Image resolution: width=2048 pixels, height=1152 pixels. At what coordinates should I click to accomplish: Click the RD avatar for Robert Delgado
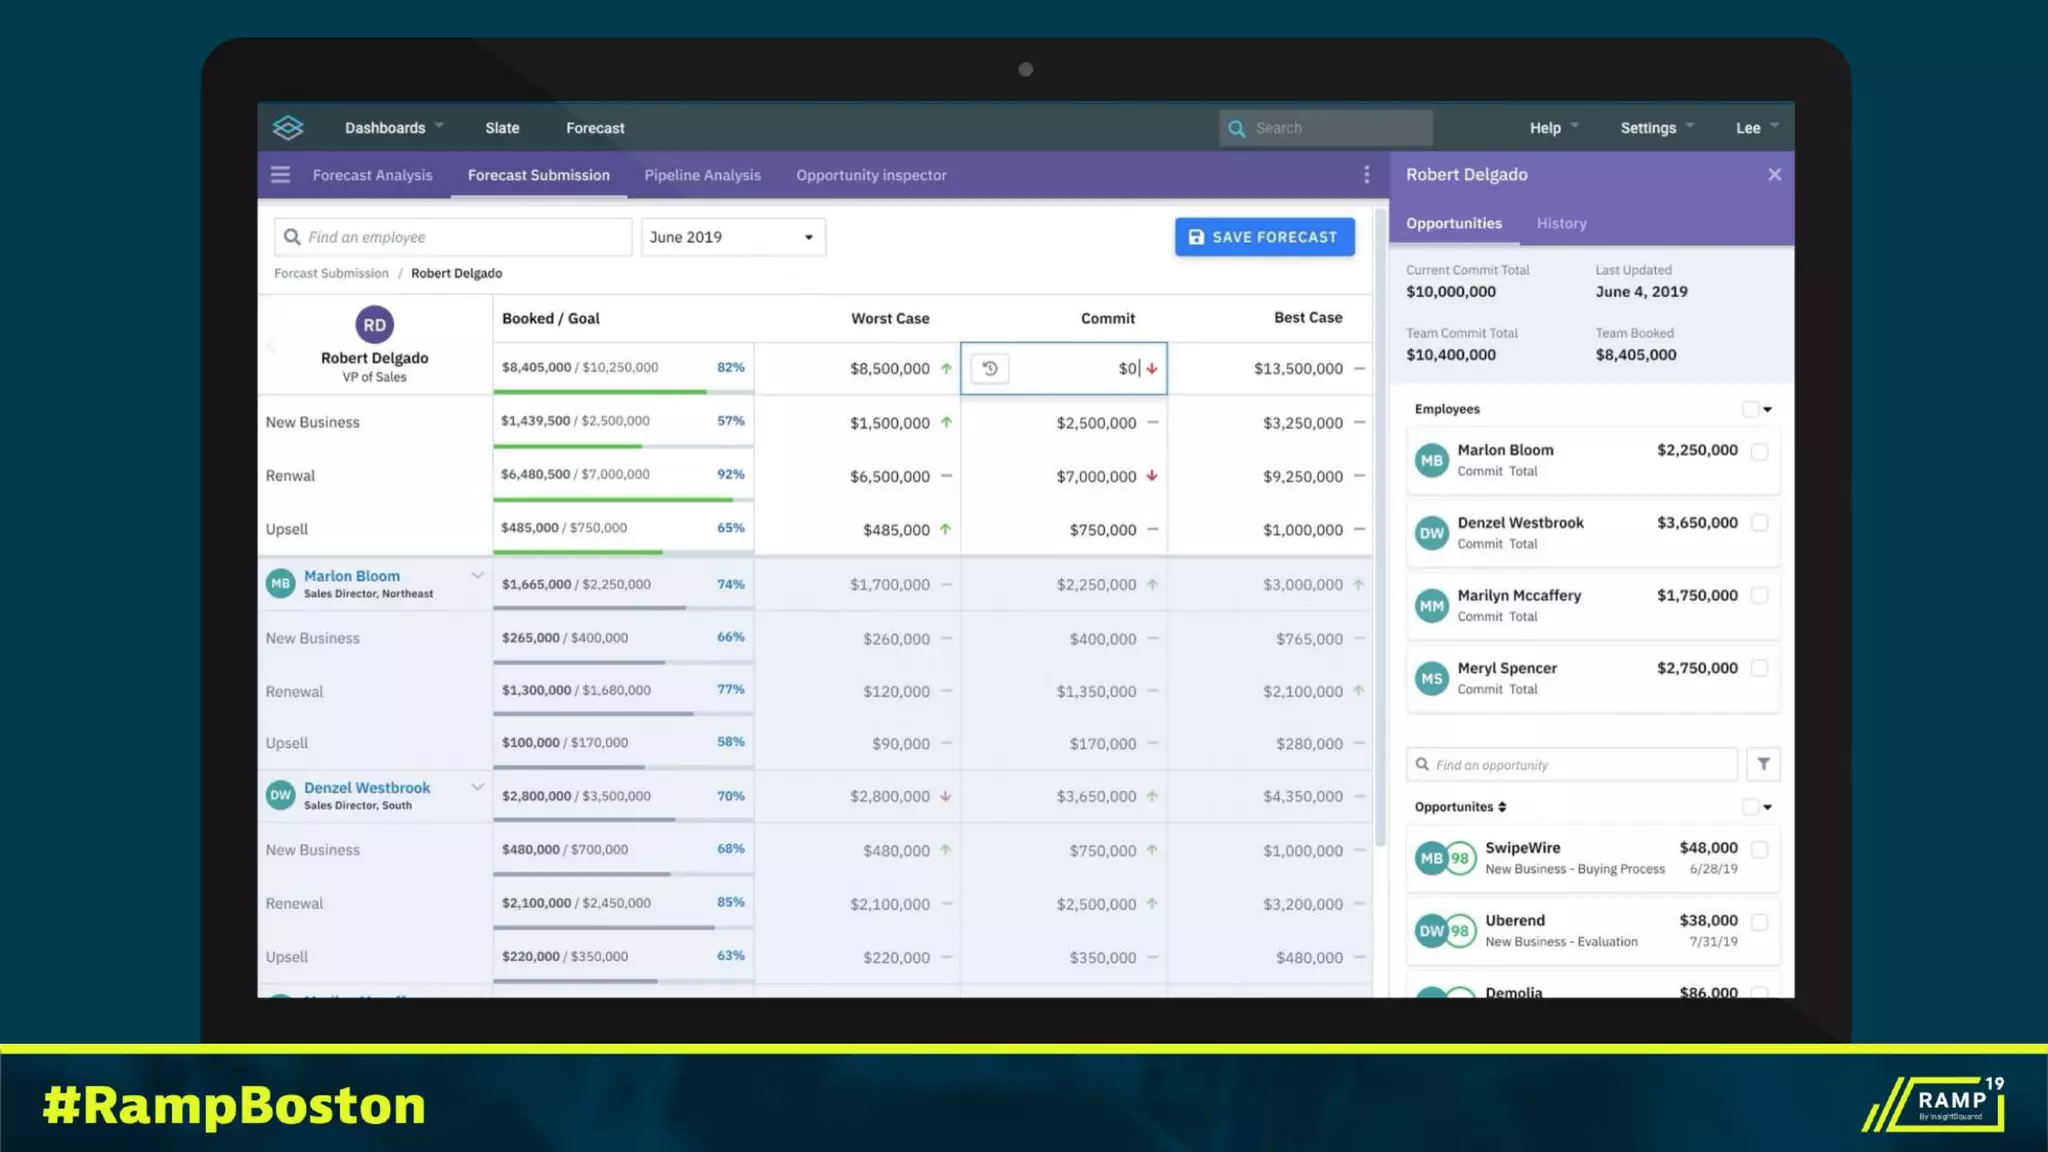coord(374,325)
